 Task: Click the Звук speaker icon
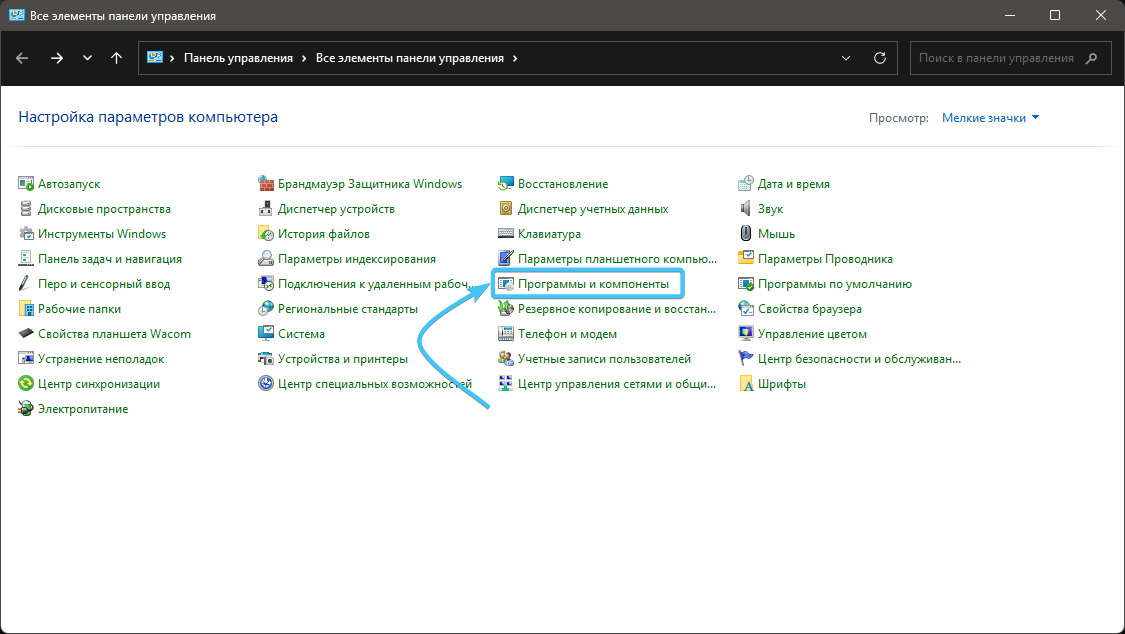(x=746, y=209)
